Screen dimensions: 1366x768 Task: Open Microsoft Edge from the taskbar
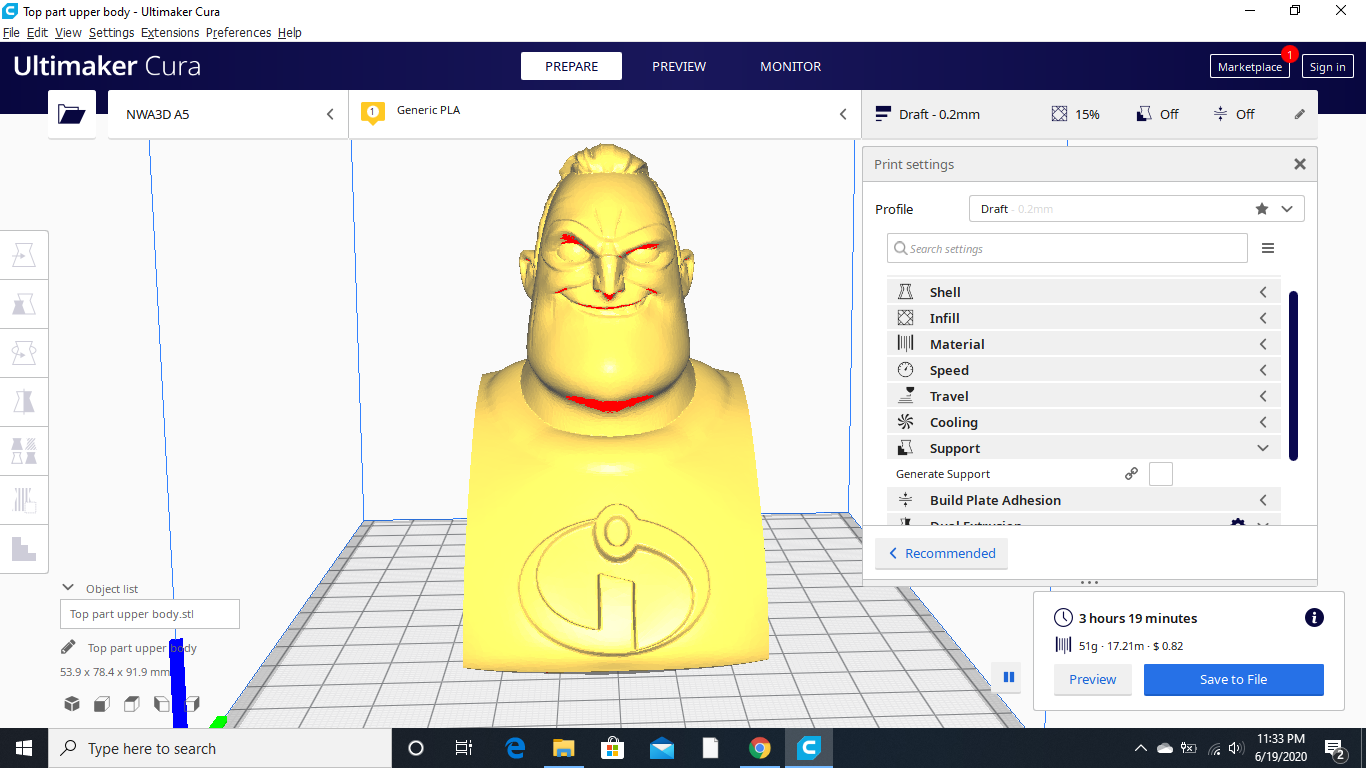[x=515, y=747]
